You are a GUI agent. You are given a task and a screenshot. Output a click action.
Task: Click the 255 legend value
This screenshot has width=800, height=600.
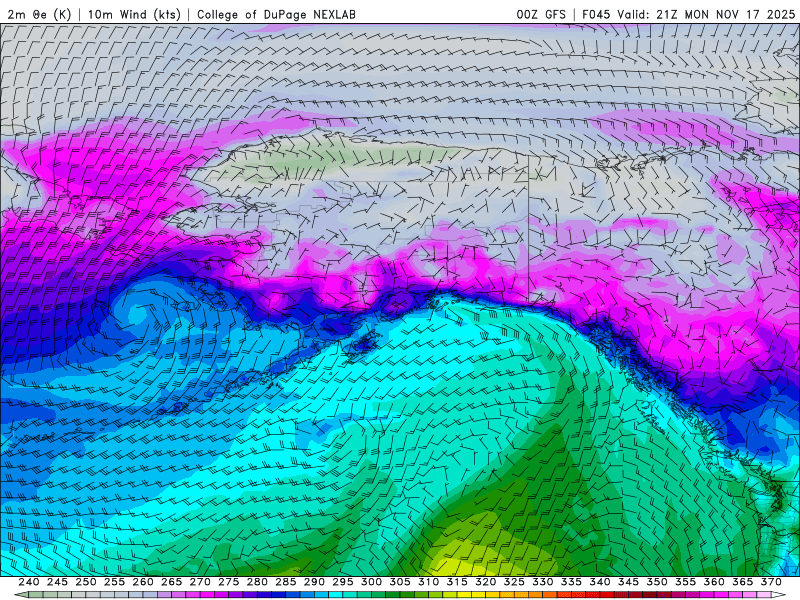click(x=114, y=582)
